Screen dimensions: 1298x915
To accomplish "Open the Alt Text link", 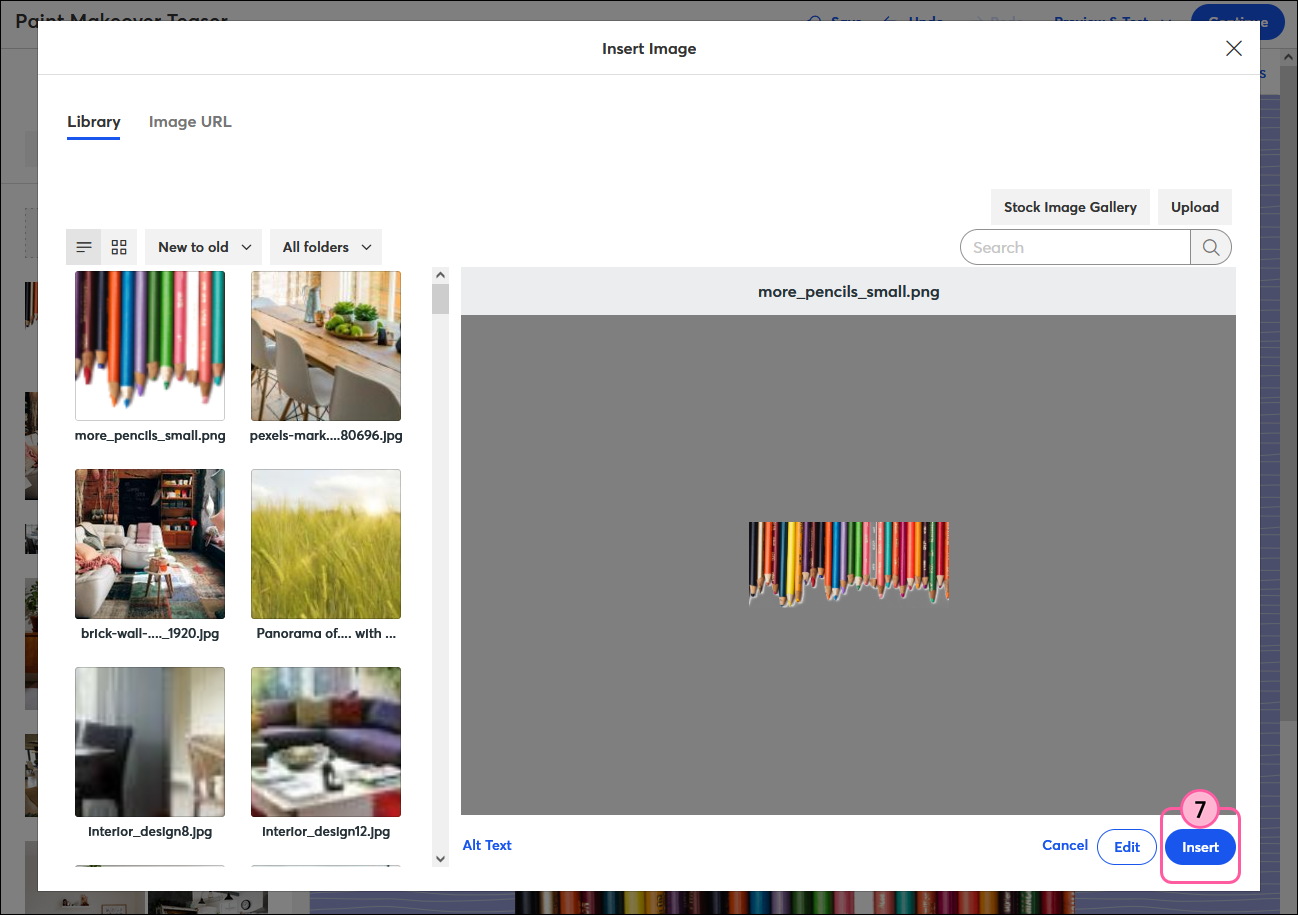I will (487, 845).
